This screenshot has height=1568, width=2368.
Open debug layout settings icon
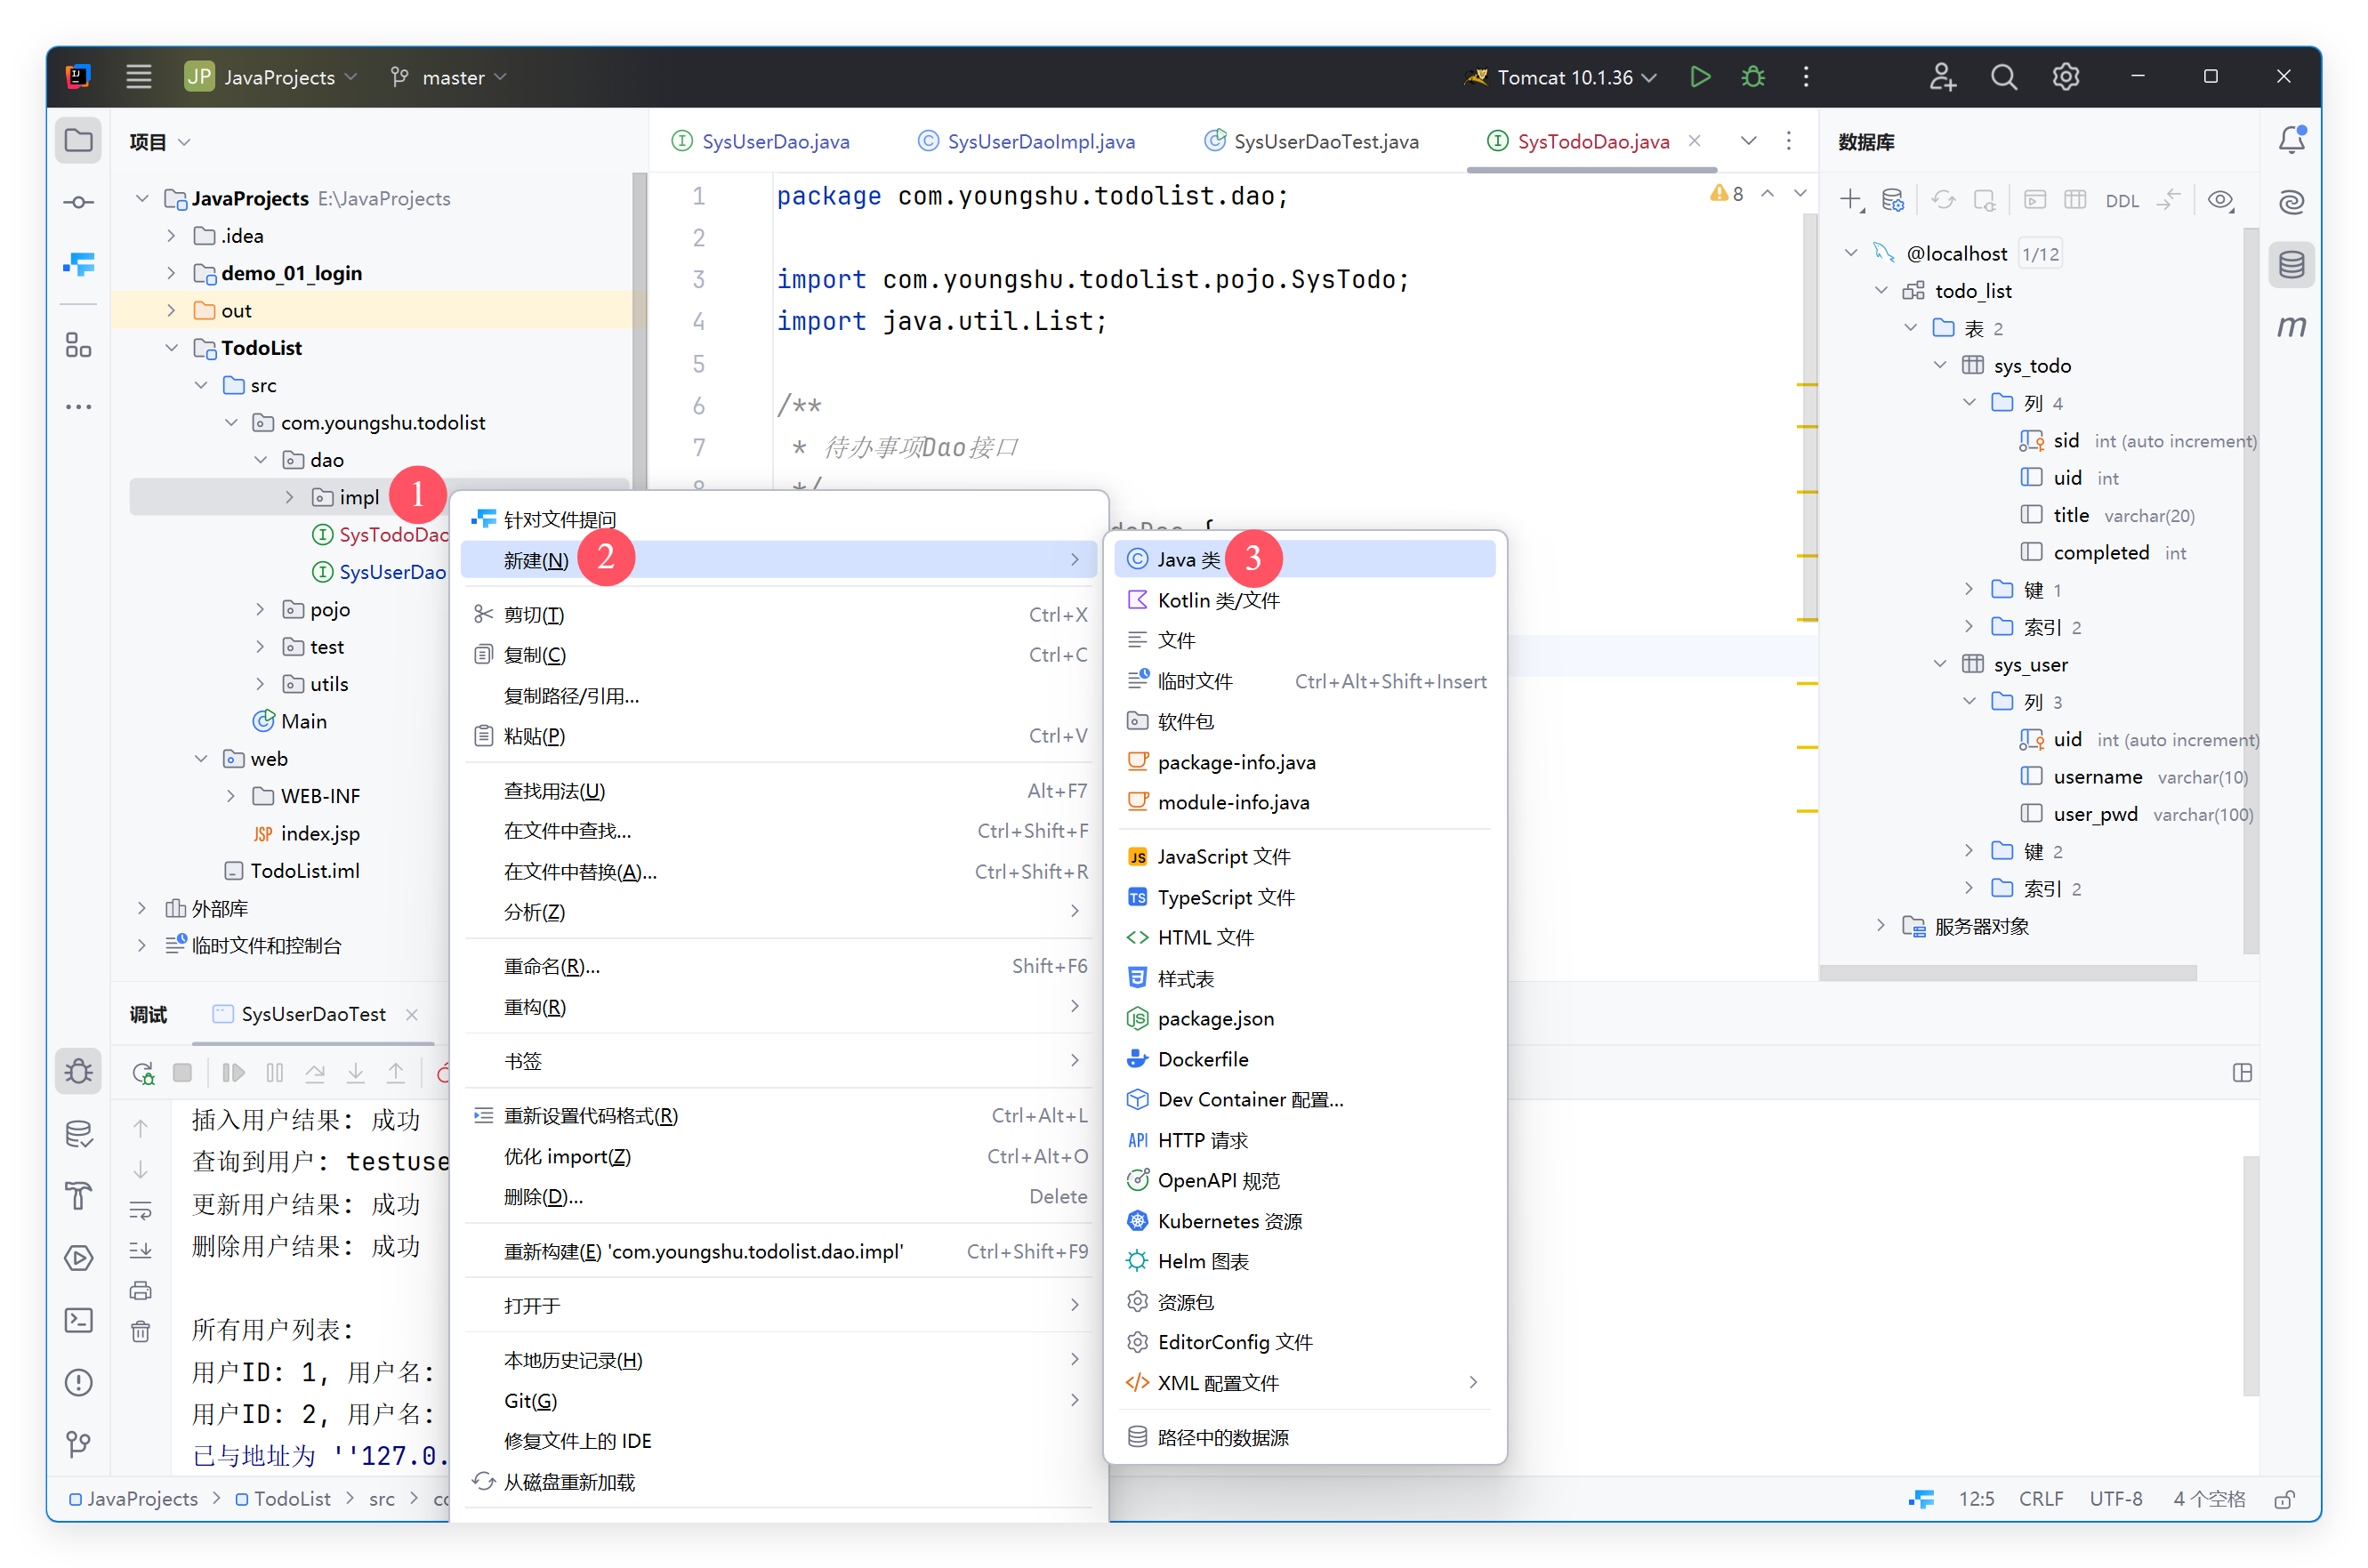point(2242,1073)
